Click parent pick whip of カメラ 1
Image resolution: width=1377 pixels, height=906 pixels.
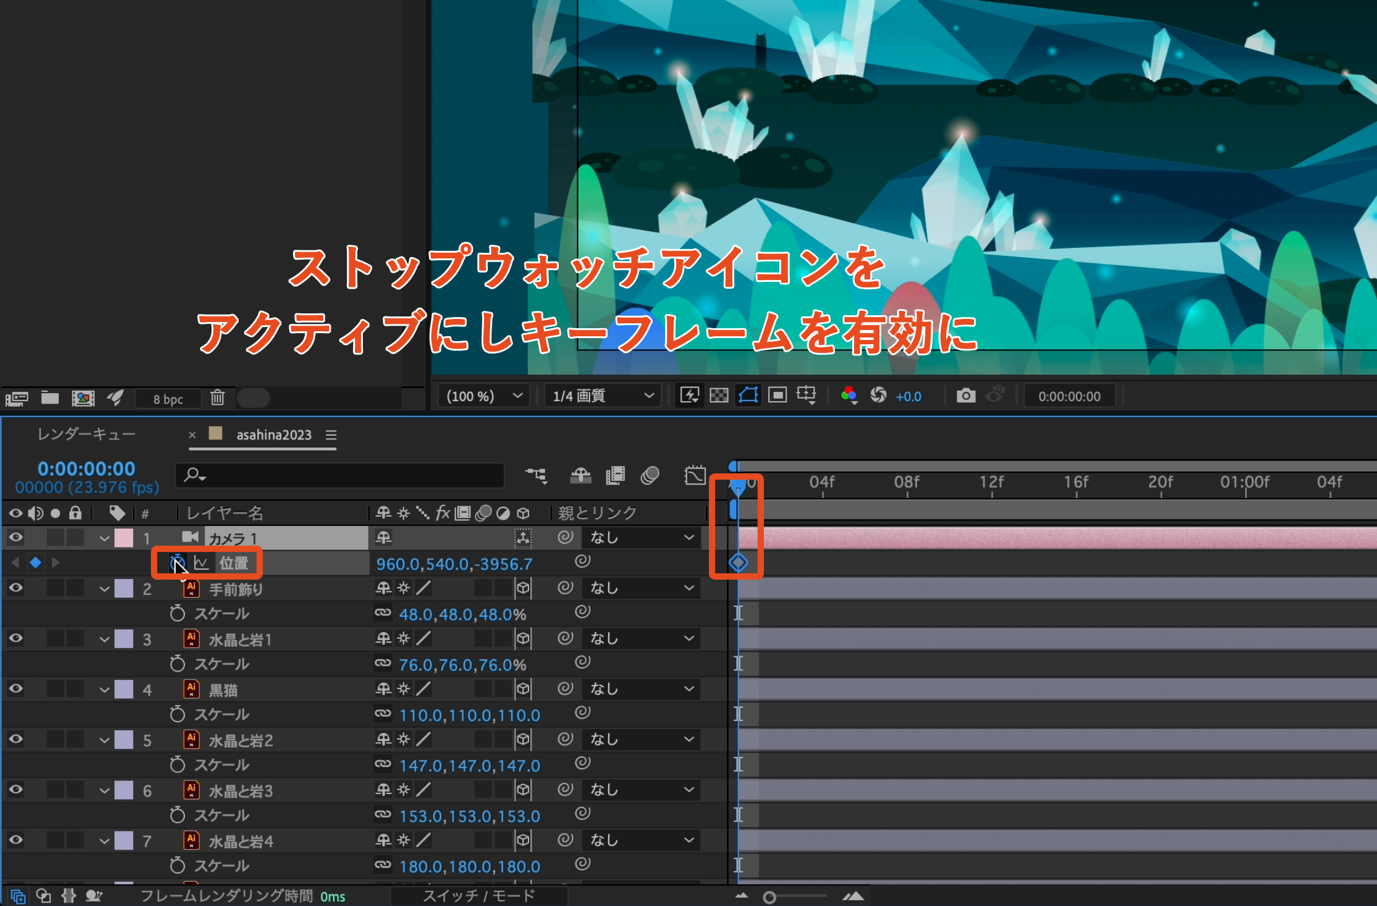(x=565, y=538)
